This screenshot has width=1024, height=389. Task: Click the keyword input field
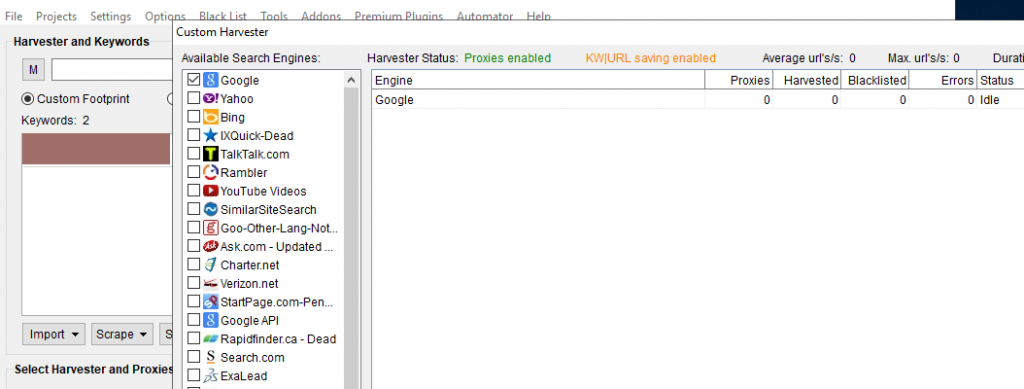click(x=111, y=69)
